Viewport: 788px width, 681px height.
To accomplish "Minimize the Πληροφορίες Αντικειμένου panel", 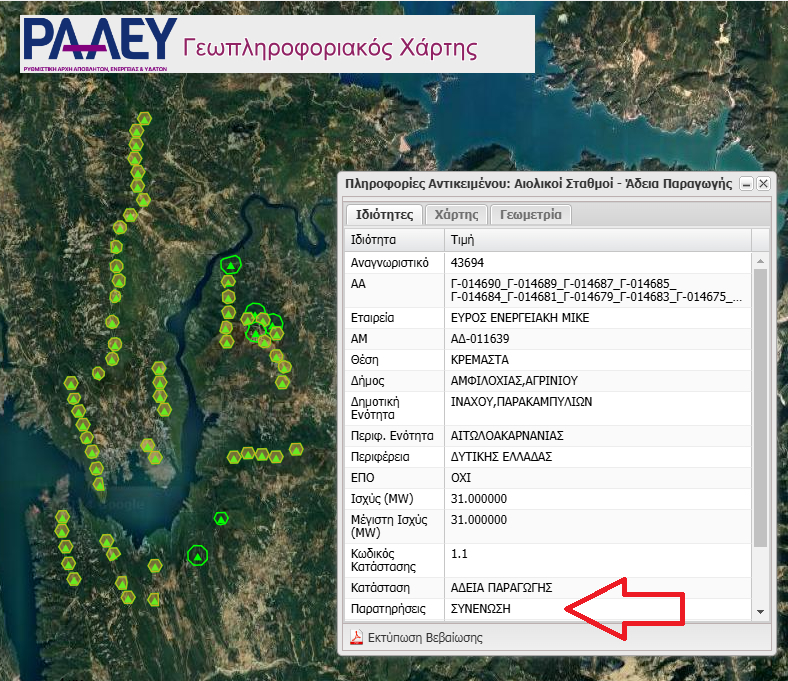I will pyautogui.click(x=746, y=184).
